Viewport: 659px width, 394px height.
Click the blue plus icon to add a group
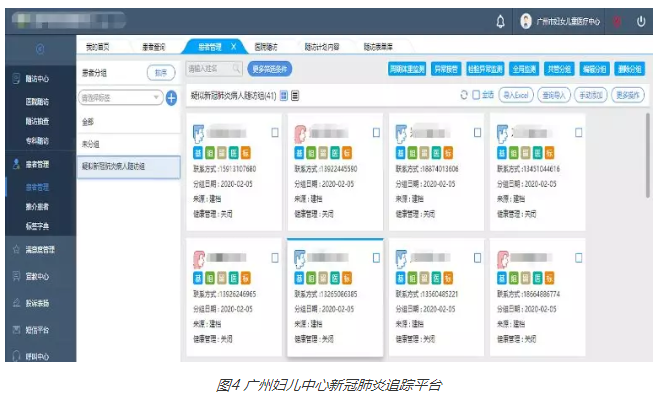[x=171, y=98]
